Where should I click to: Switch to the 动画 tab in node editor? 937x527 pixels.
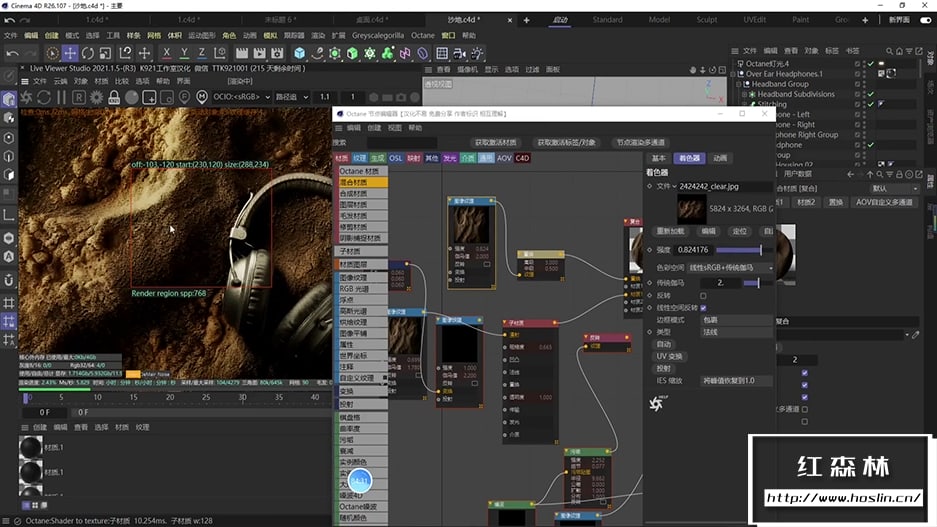pyautogui.click(x=720, y=158)
